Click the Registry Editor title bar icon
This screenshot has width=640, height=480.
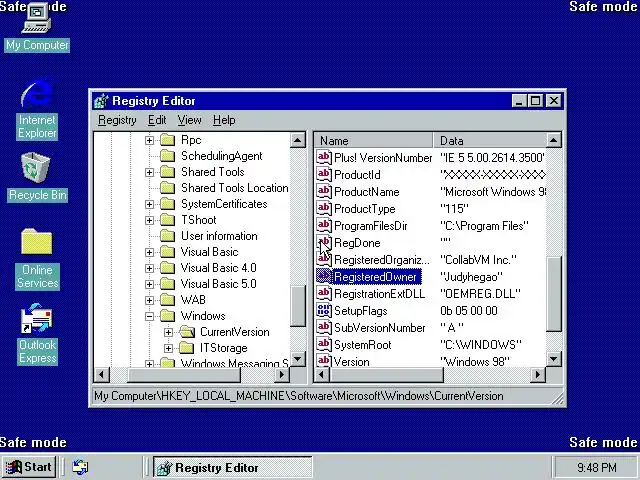point(101,101)
